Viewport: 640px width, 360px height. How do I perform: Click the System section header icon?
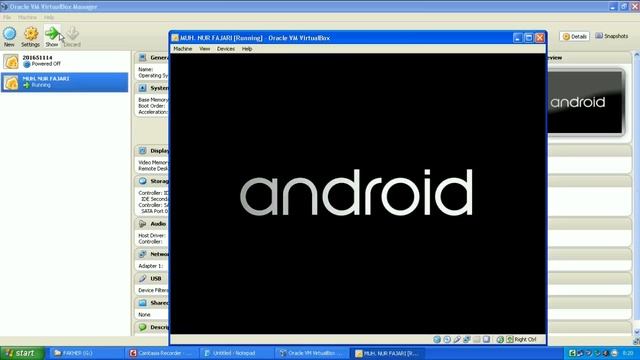(142, 88)
